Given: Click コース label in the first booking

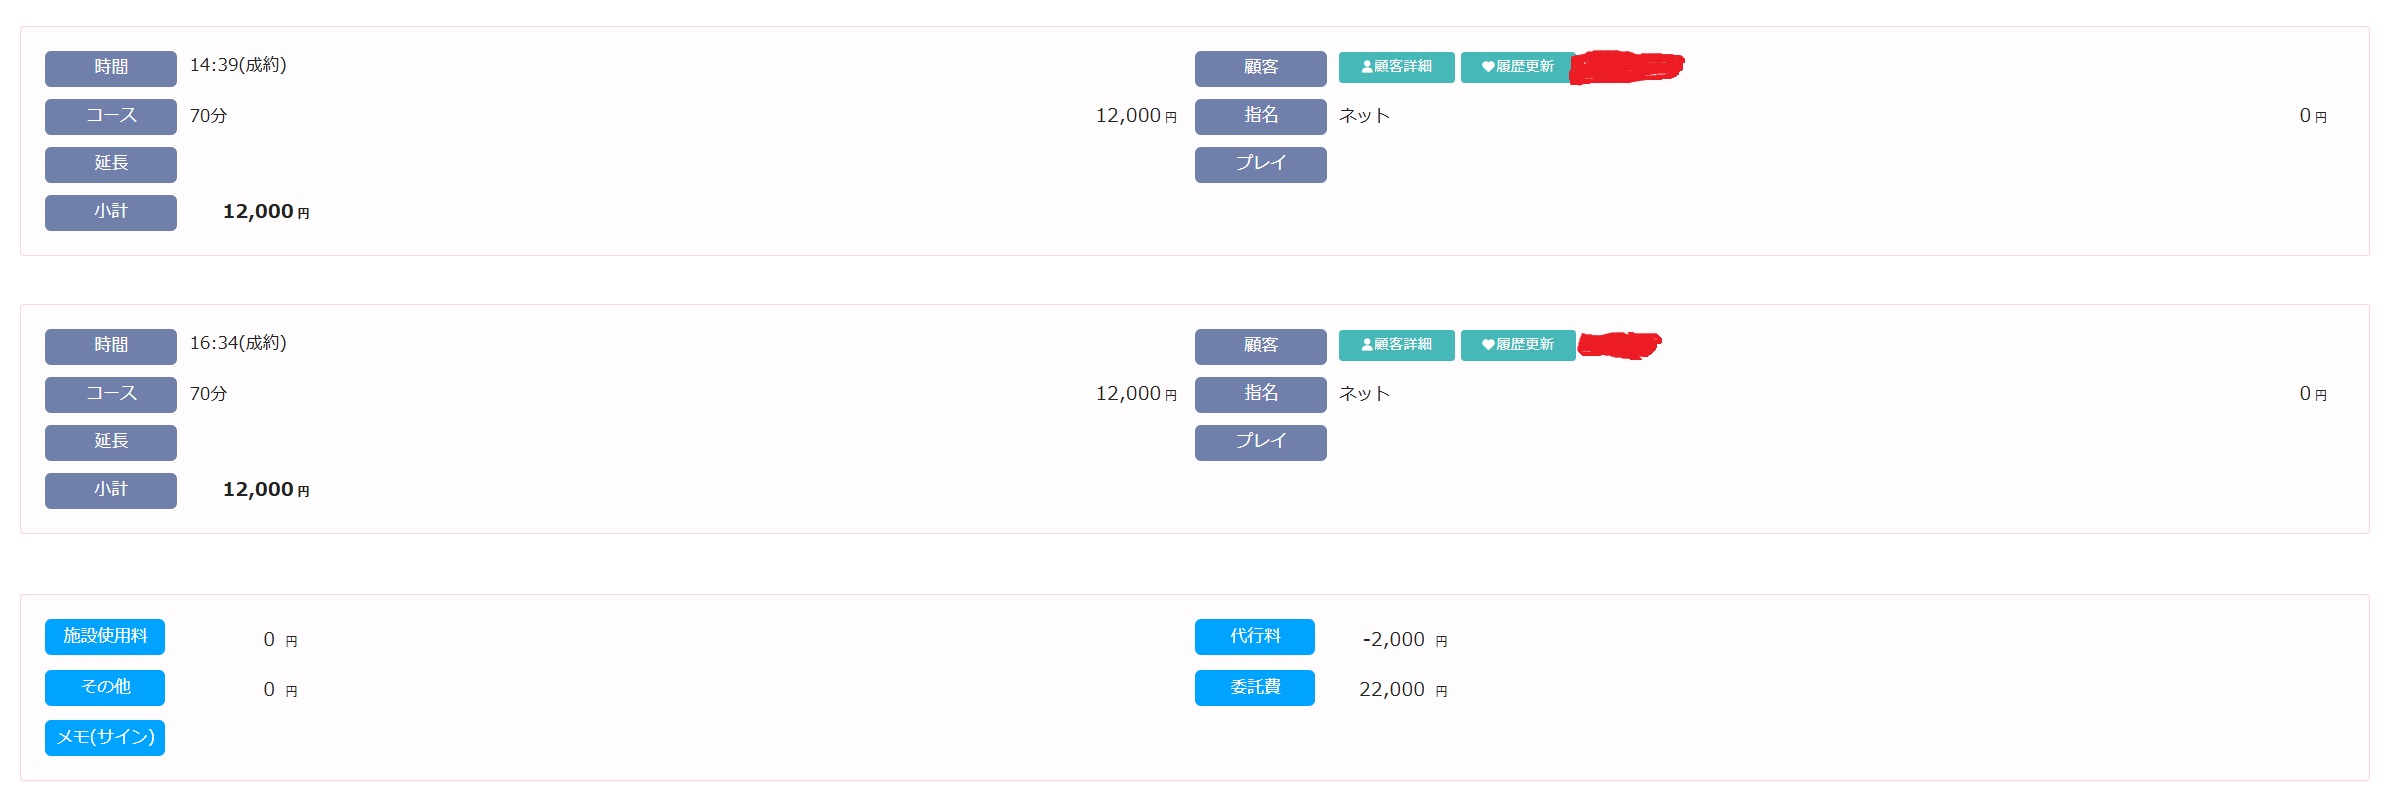Looking at the screenshot, I should [111, 116].
